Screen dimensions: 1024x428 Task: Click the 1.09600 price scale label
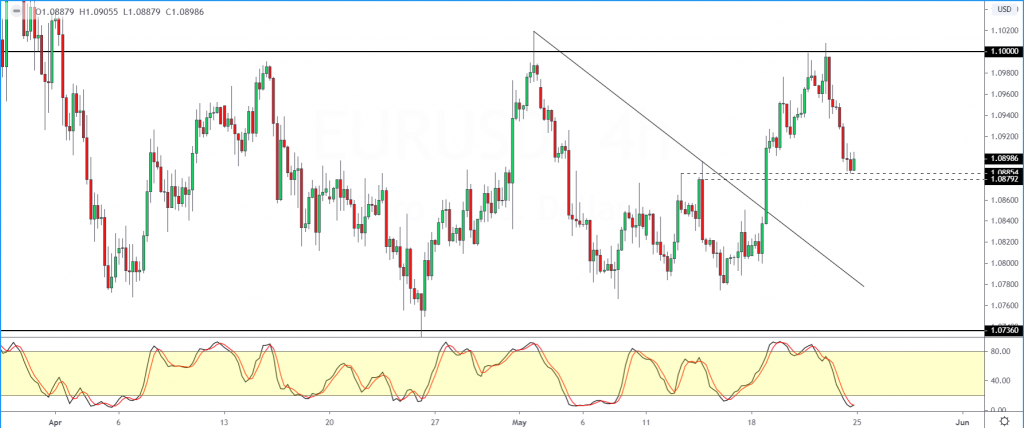1003,93
